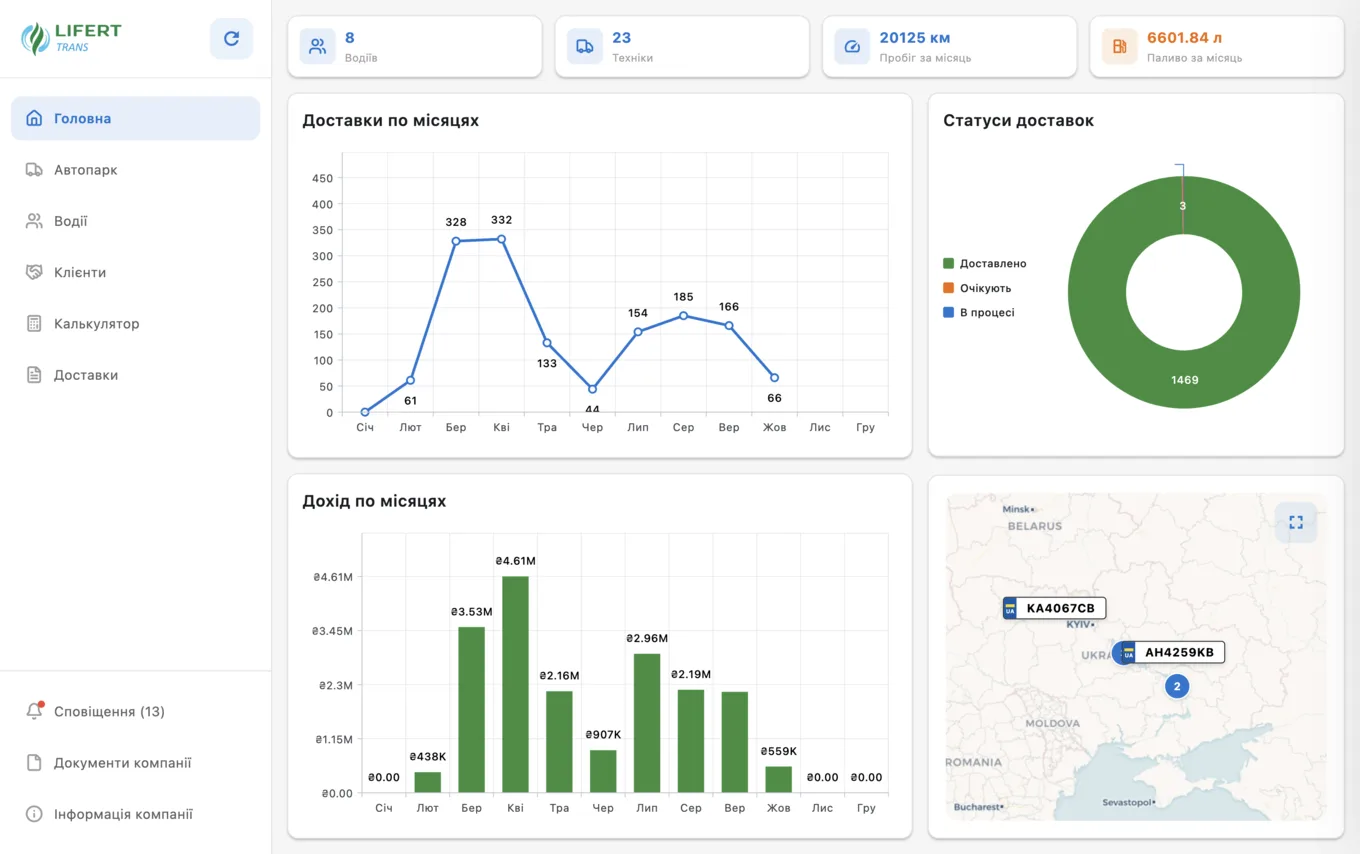The width and height of the screenshot is (1360, 854).
Task: Click the handshake icon beside Клієнти
Action: 34,272
